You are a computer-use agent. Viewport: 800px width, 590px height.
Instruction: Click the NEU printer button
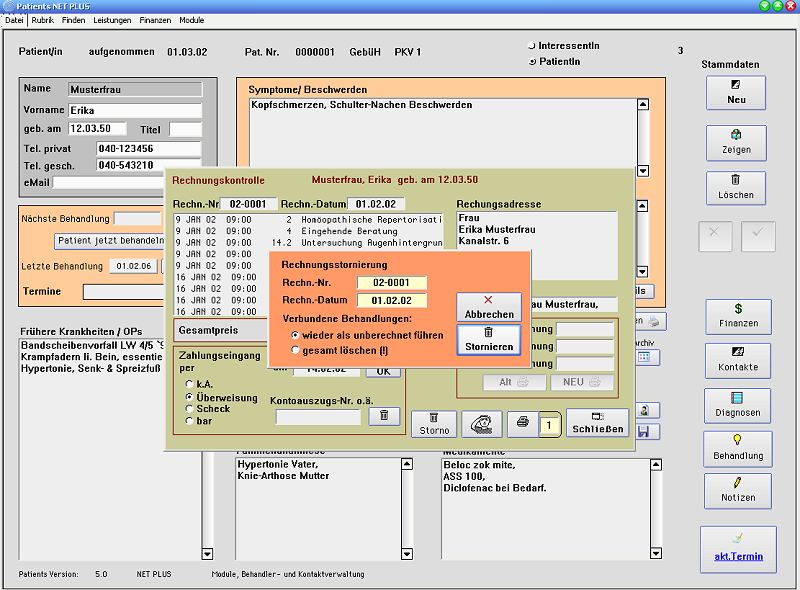pos(582,382)
